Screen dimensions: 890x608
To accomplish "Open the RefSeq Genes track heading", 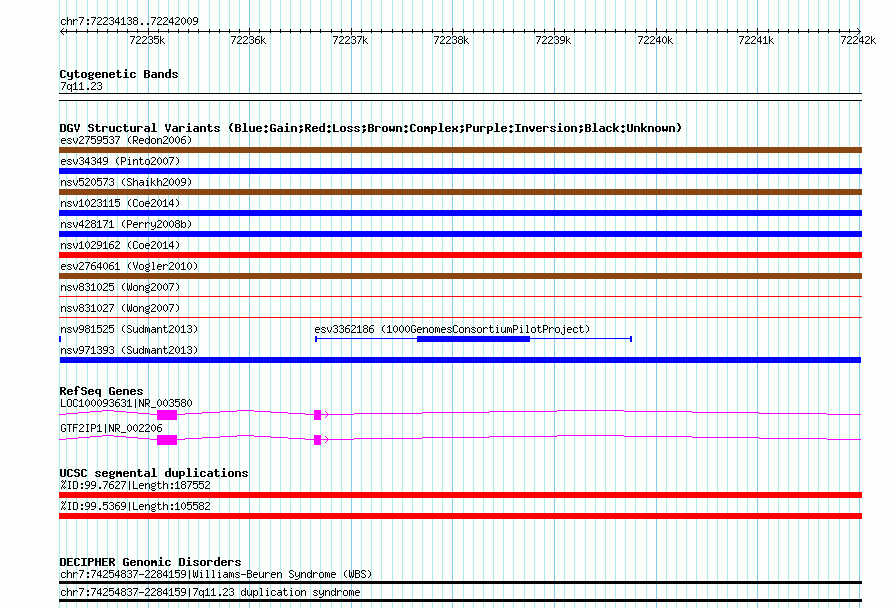I will point(101,391).
